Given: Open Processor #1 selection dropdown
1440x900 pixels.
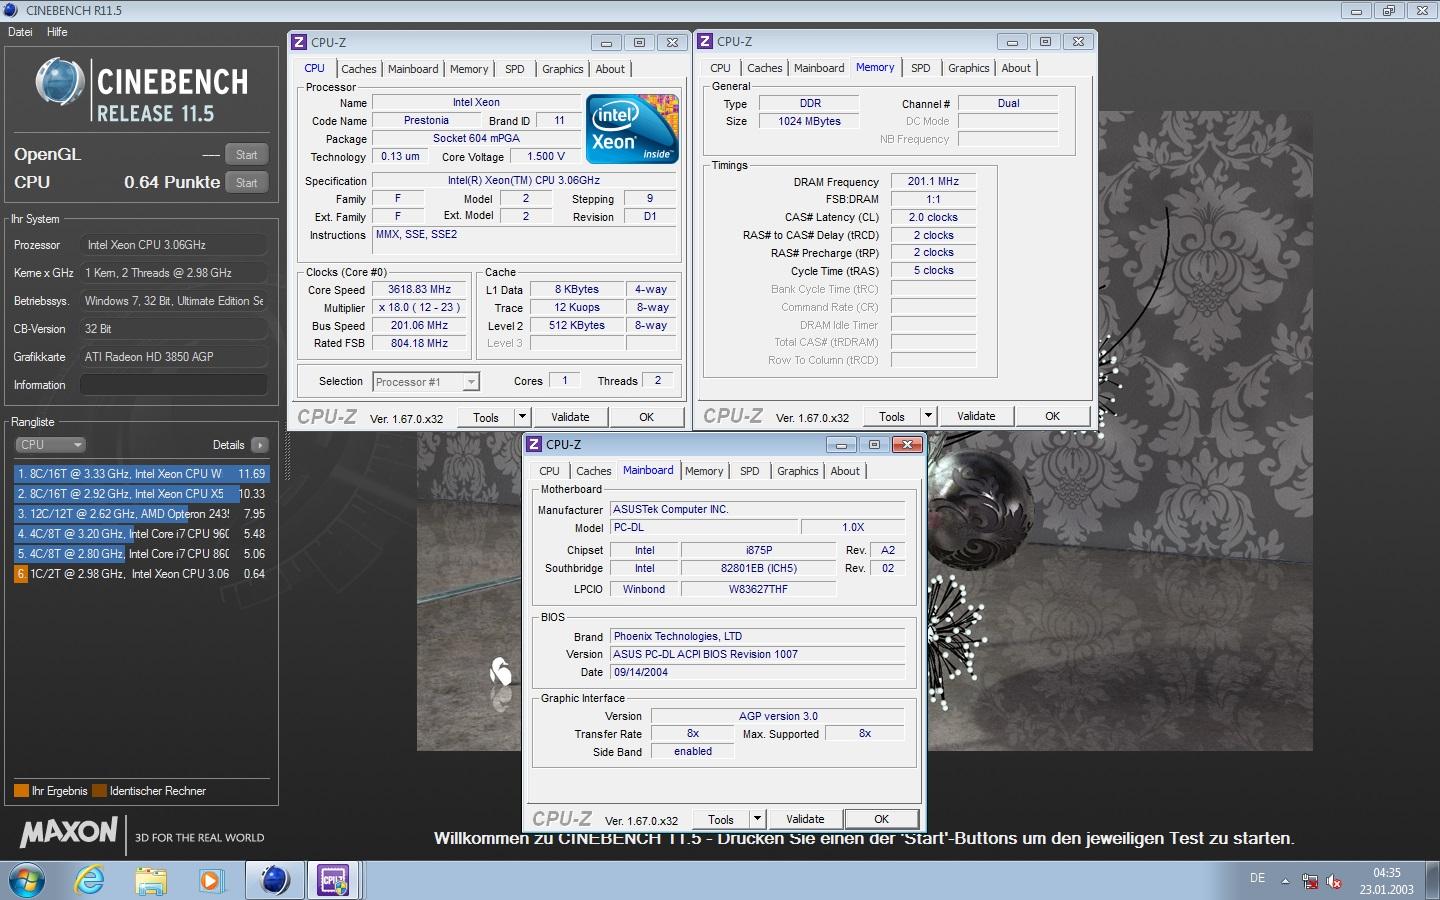Looking at the screenshot, I should click(426, 382).
